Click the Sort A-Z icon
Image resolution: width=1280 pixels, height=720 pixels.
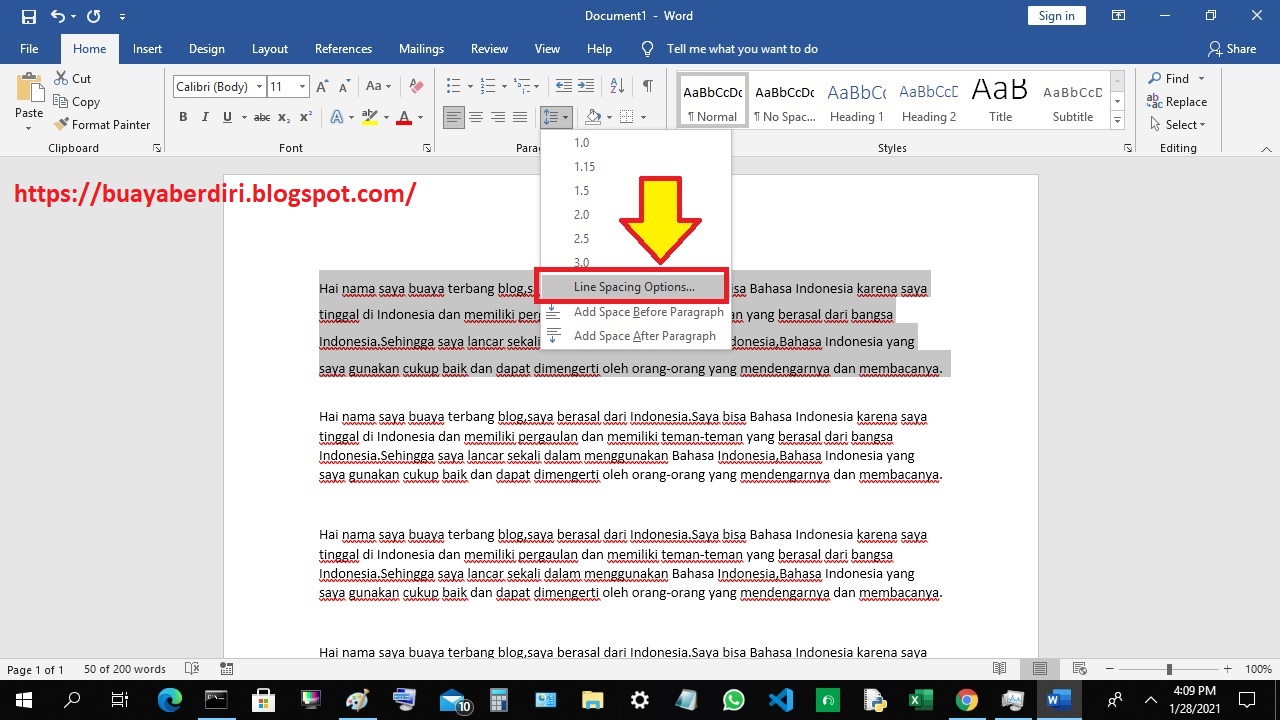pyautogui.click(x=617, y=87)
